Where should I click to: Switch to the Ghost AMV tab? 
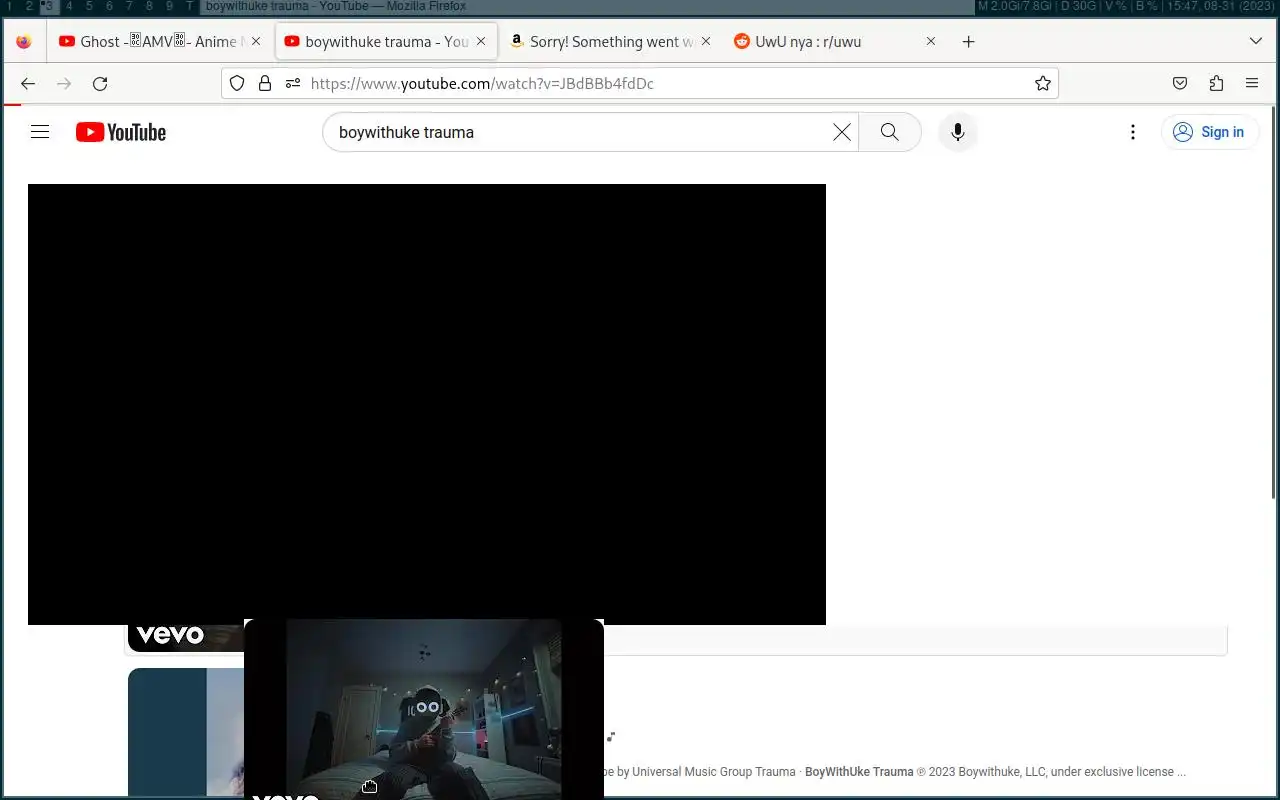[159, 41]
